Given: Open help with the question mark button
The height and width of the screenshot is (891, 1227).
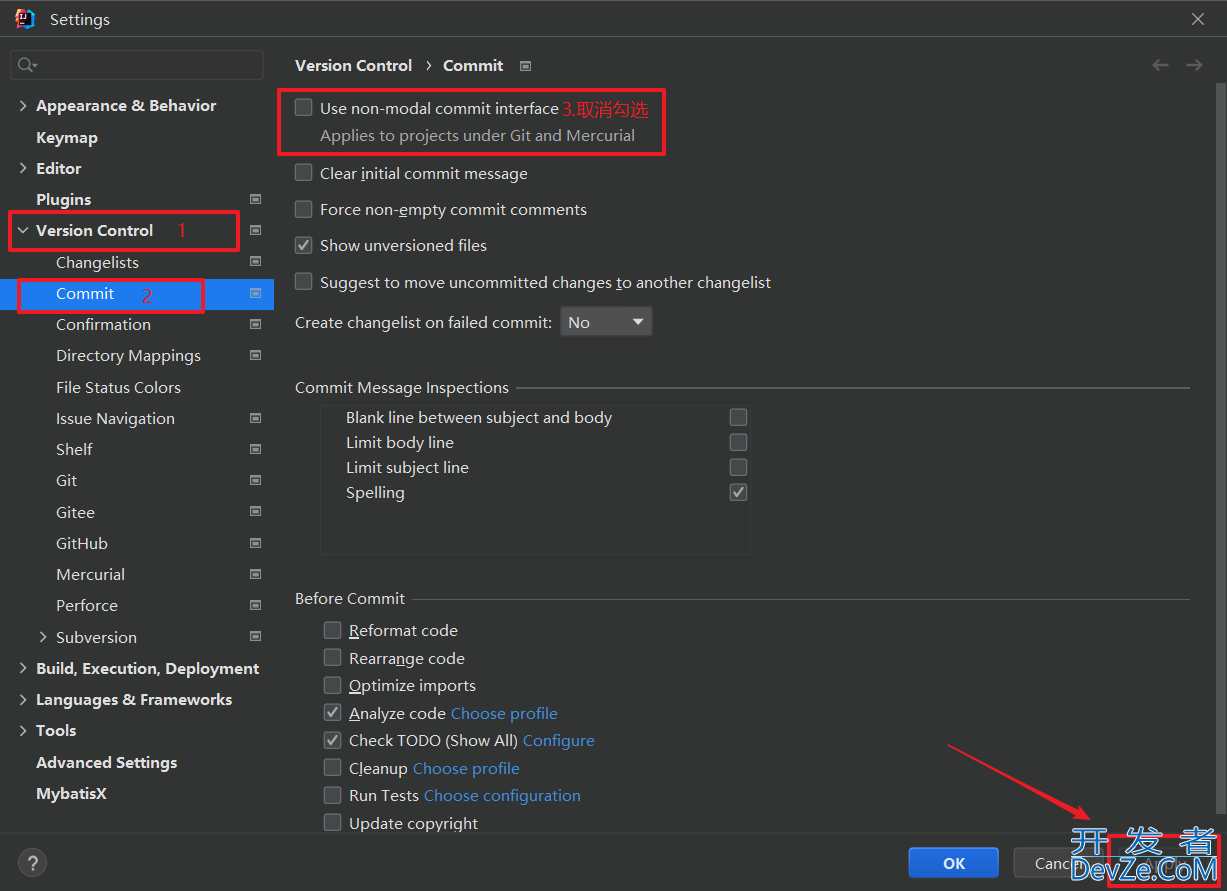Looking at the screenshot, I should [32, 862].
